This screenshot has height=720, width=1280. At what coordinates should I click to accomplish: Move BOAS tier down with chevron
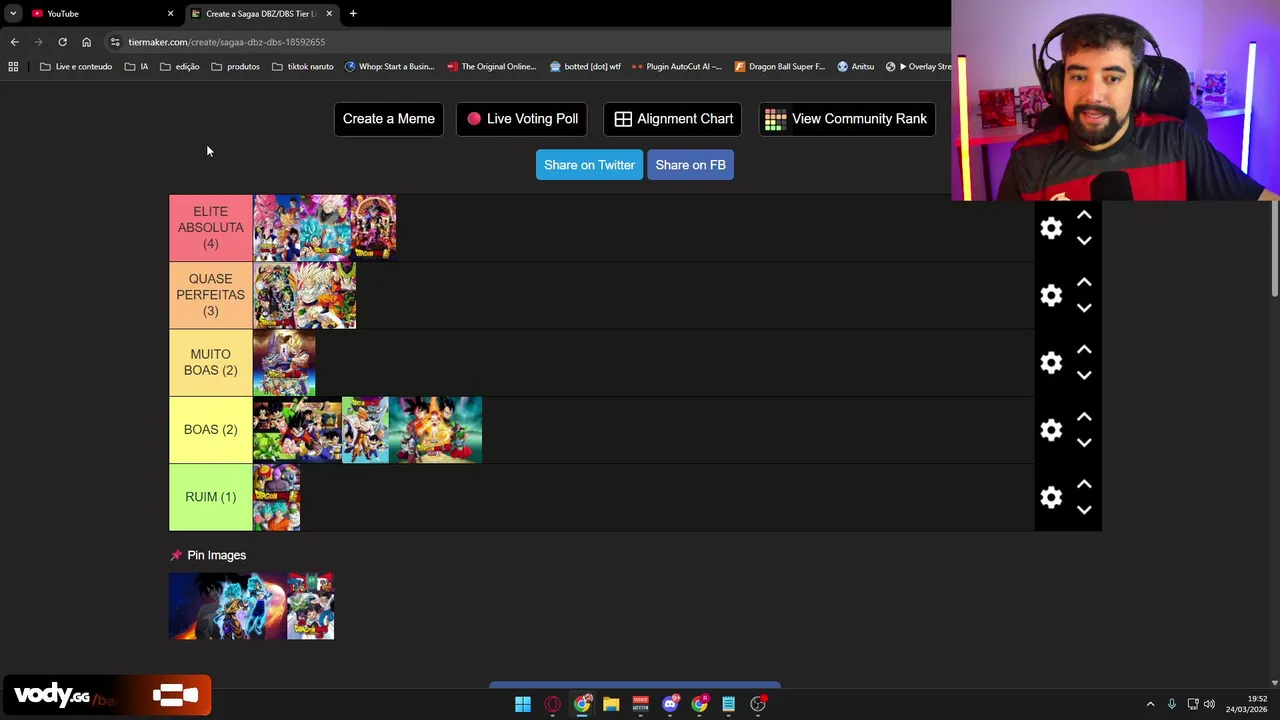[1084, 442]
